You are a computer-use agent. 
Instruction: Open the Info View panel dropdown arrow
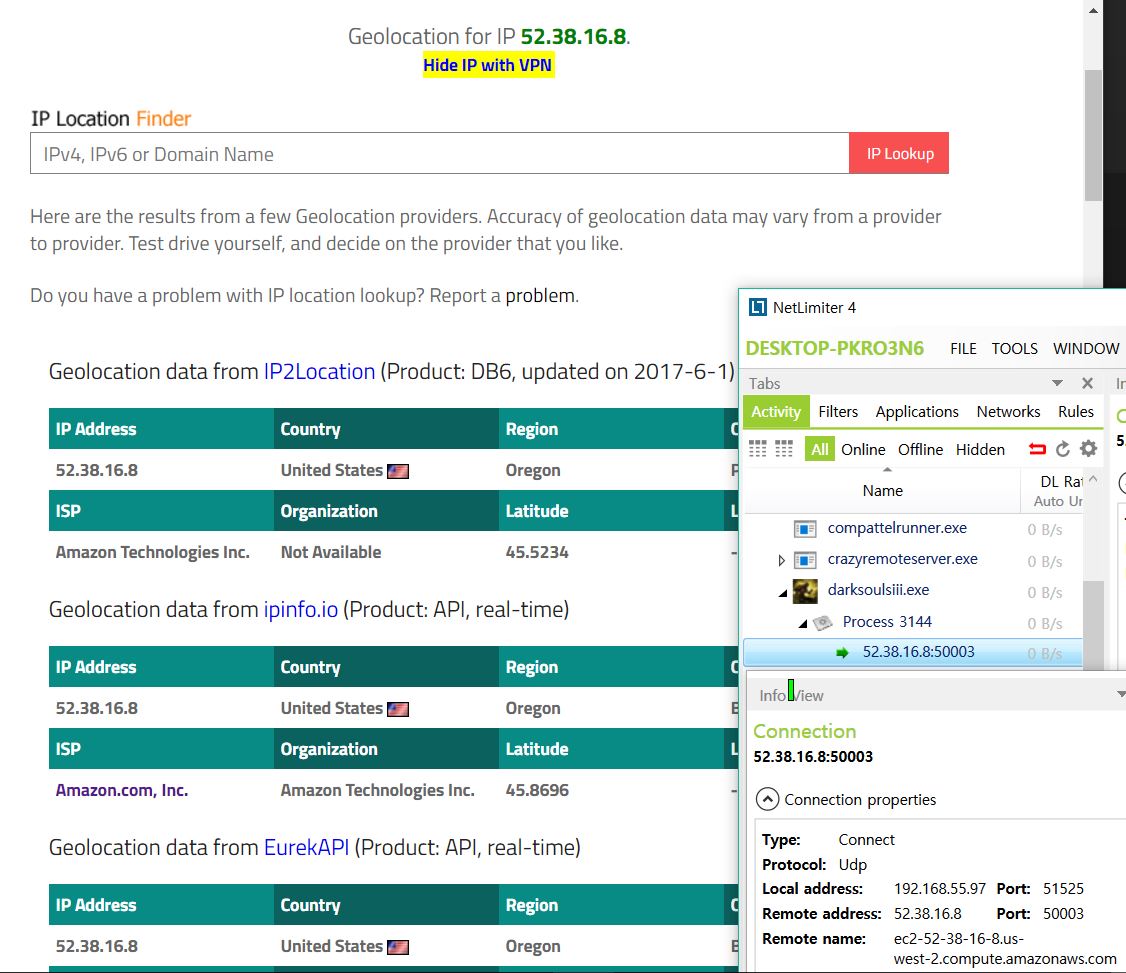pos(1121,694)
